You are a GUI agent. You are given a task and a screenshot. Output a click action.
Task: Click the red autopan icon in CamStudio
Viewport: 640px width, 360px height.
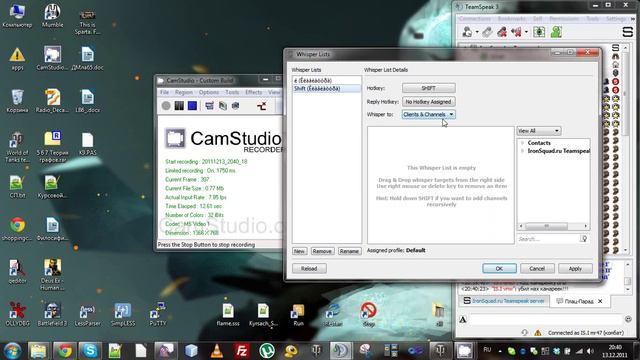(262, 106)
